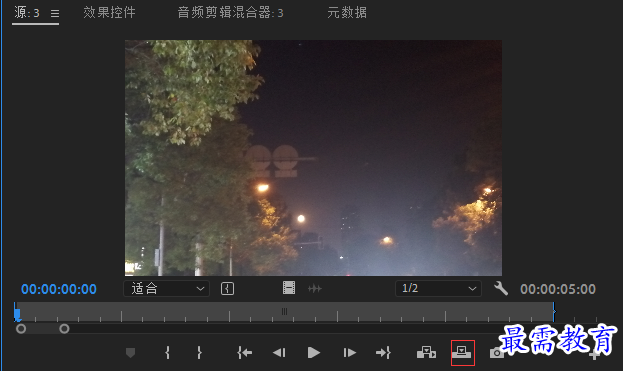The image size is (623, 371).
Task: Click the duration timecode 00:00:05:00
Action: (558, 289)
